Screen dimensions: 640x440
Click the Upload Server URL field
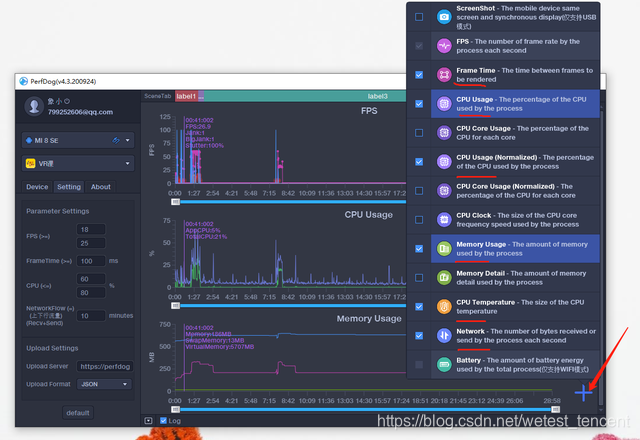pyautogui.click(x=105, y=366)
